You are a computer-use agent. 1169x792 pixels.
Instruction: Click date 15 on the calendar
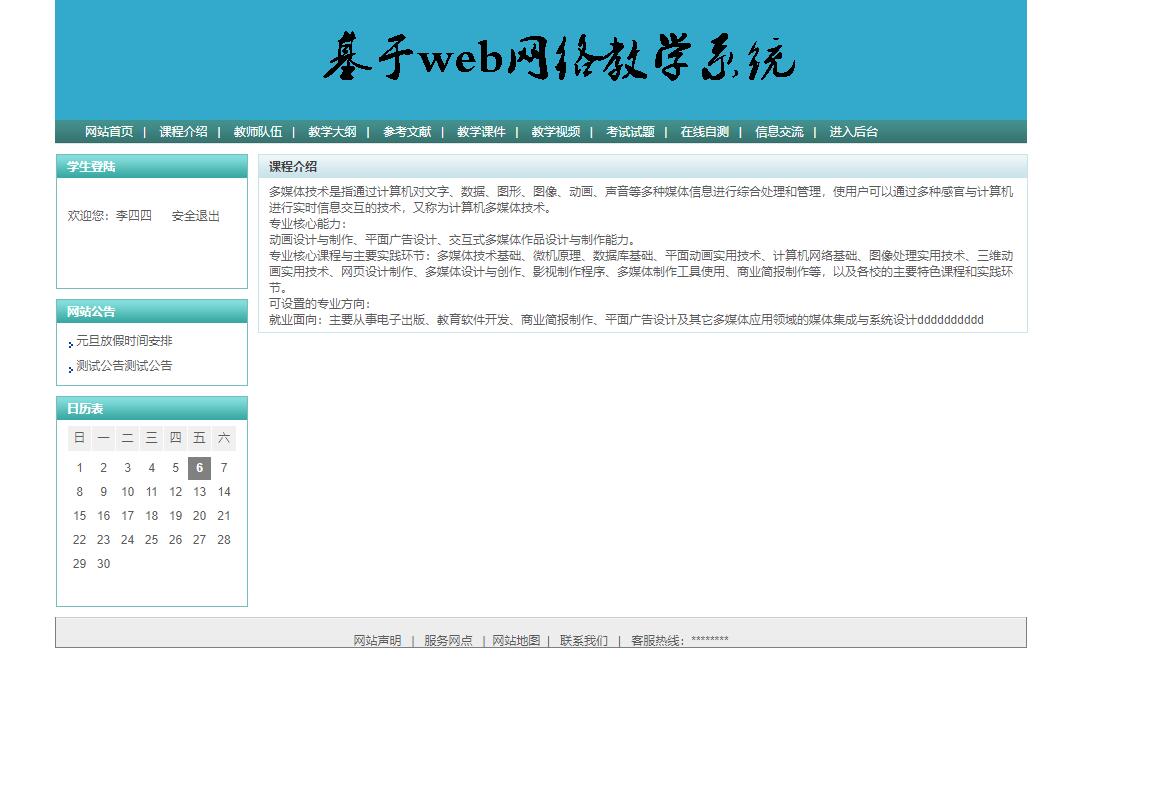pos(79,515)
